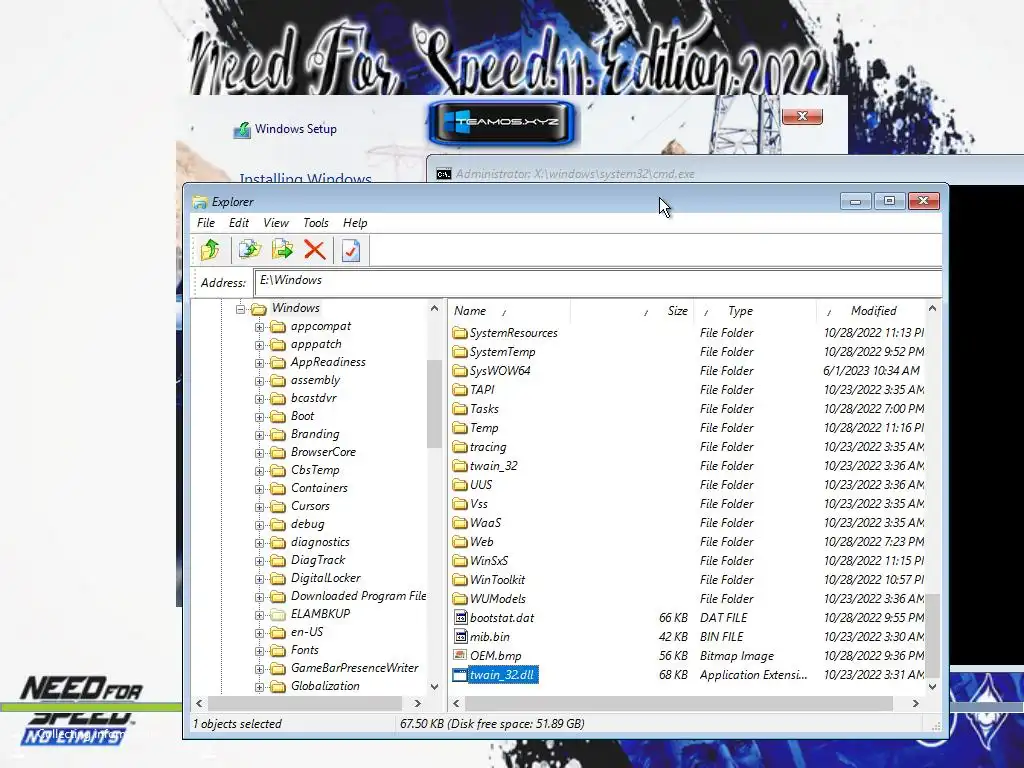Viewport: 1024px width, 768px height.
Task: Select CbsTemp folder in tree
Action: 315,470
